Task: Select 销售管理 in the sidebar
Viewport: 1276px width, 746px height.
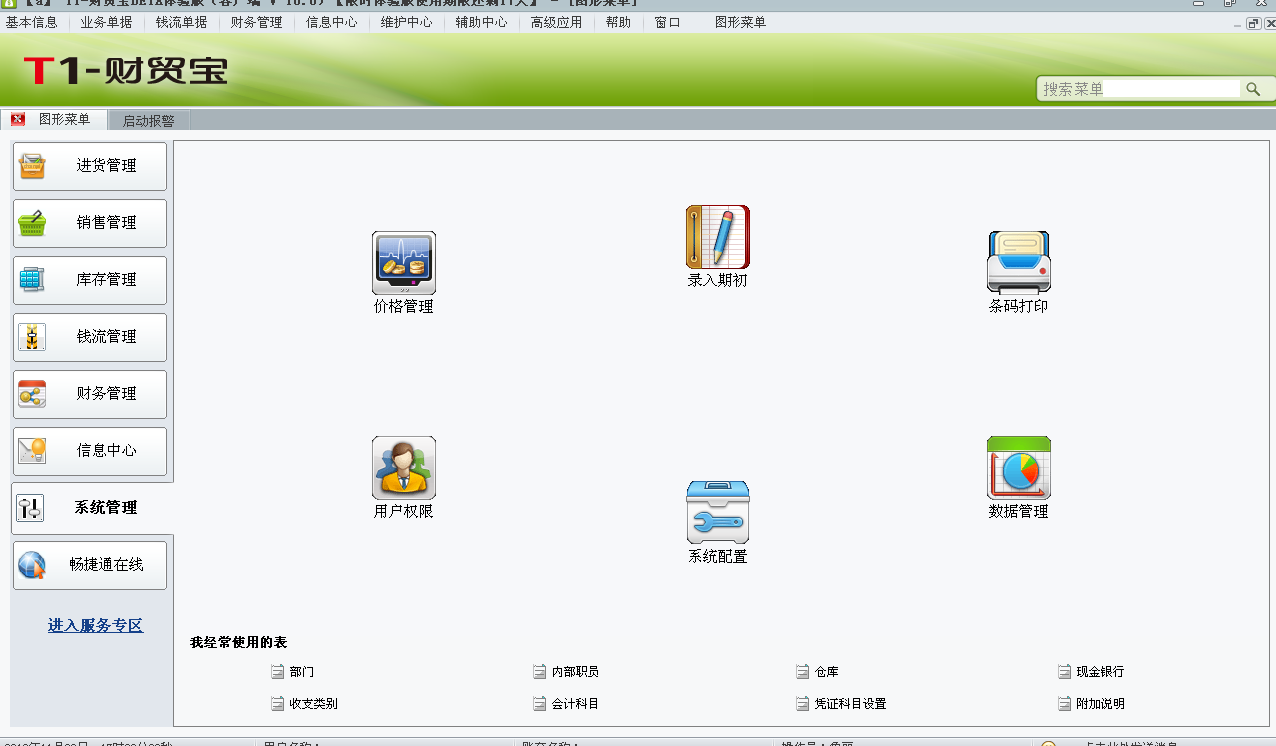Action: 90,223
